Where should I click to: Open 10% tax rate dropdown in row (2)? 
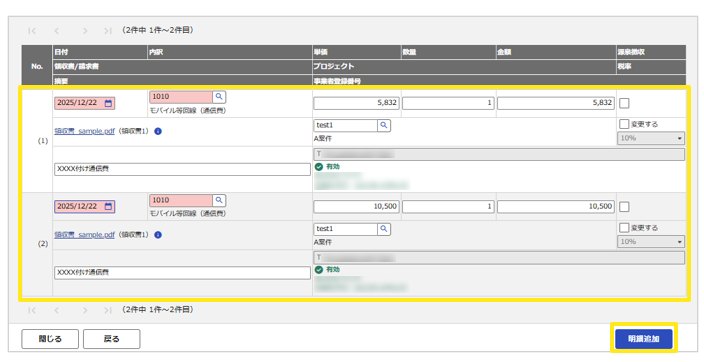[x=651, y=242]
